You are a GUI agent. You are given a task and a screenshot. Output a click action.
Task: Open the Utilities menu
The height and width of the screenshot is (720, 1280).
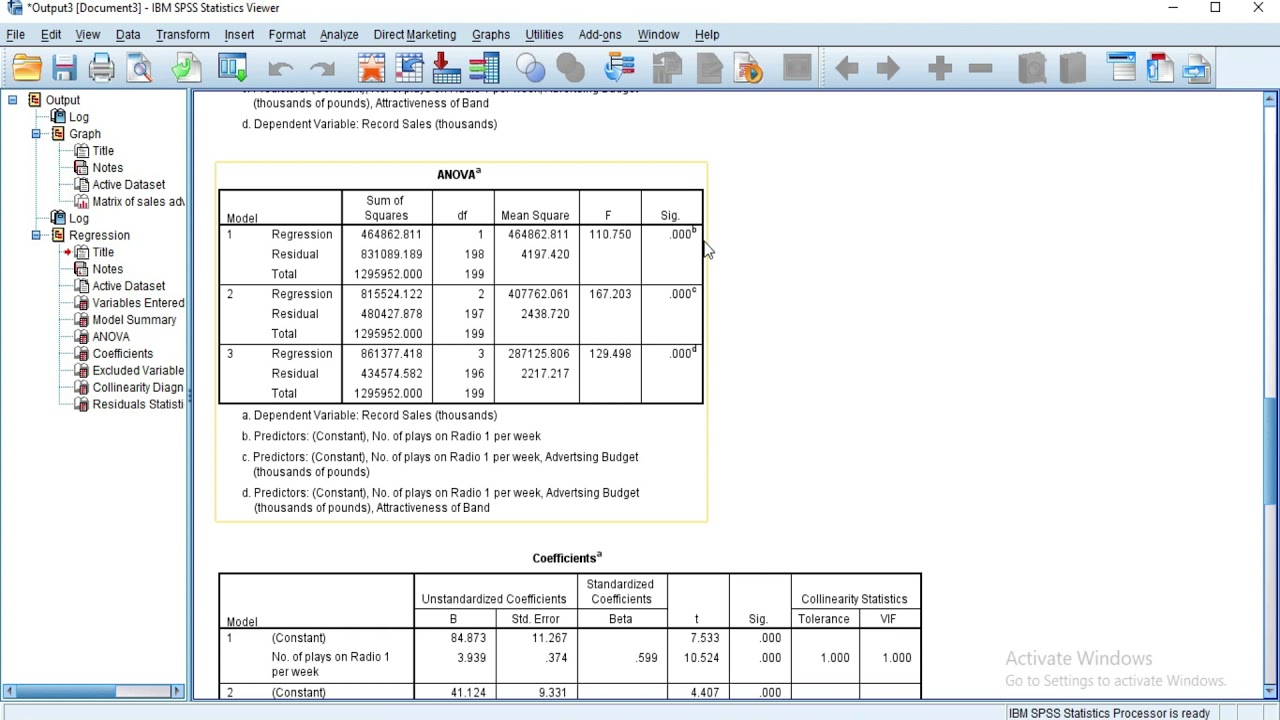pyautogui.click(x=544, y=34)
